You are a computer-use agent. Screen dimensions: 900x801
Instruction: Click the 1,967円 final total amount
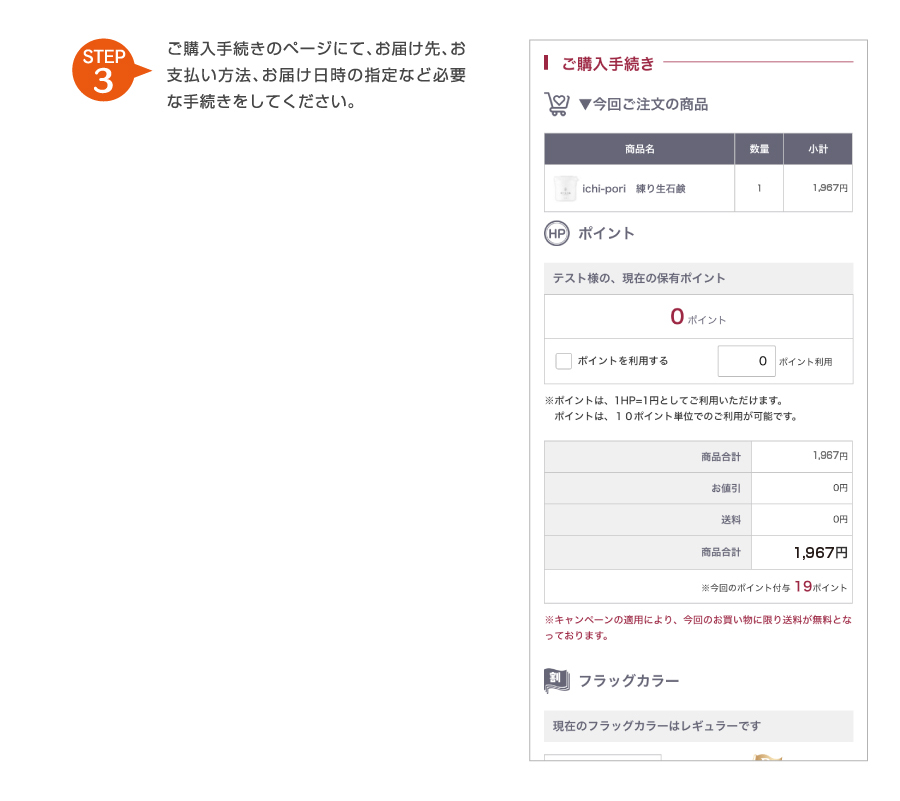[821, 553]
